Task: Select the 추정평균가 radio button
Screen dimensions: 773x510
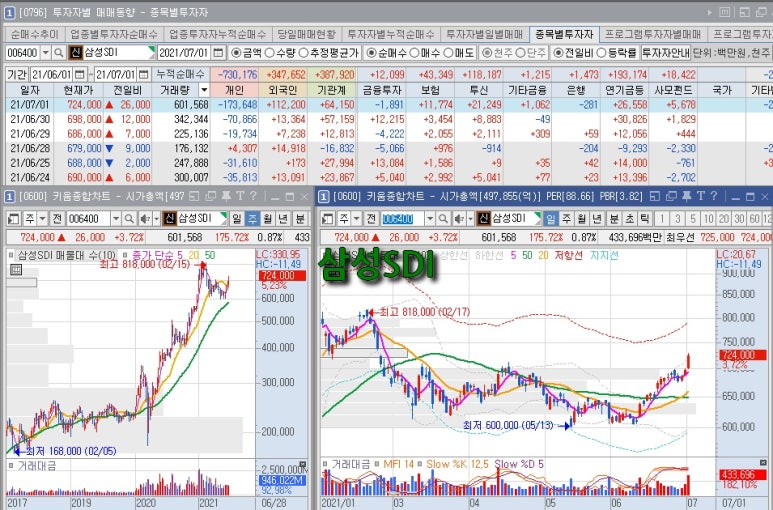Action: click(303, 52)
